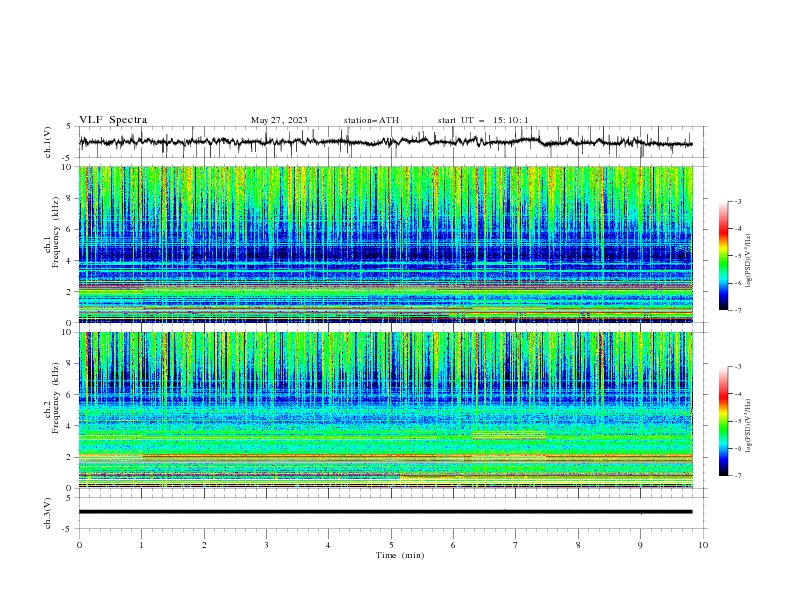
Task: Select the ch.1 color bar "log(PSD)(V²/Hz)" label
Action: 749,261
